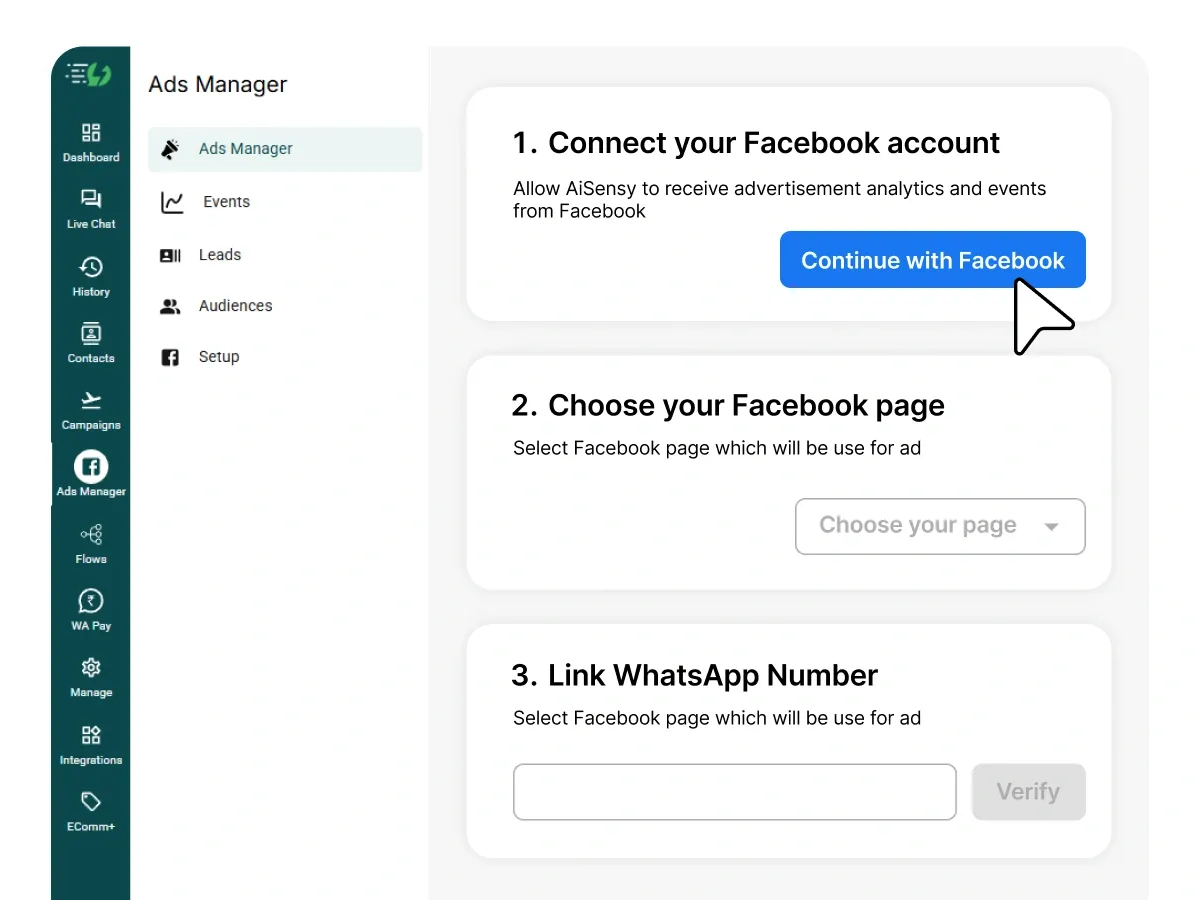The width and height of the screenshot is (1200, 900).
Task: Switch to the Events tab
Action: pos(226,201)
